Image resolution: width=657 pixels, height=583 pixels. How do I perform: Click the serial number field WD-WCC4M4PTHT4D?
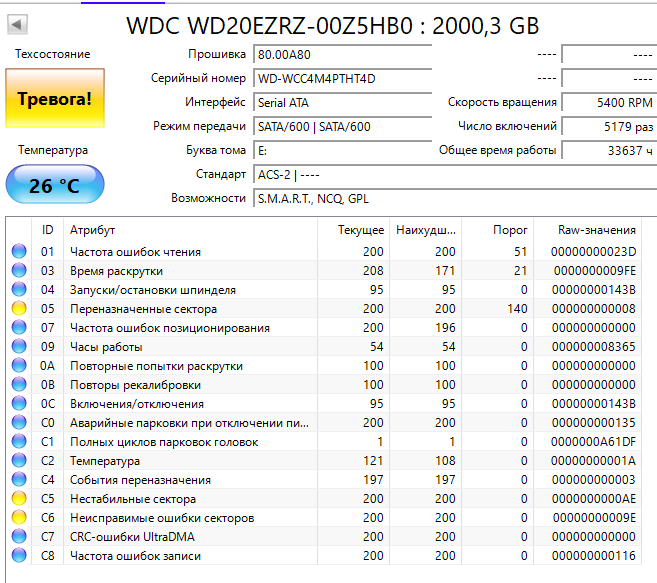[x=342, y=78]
